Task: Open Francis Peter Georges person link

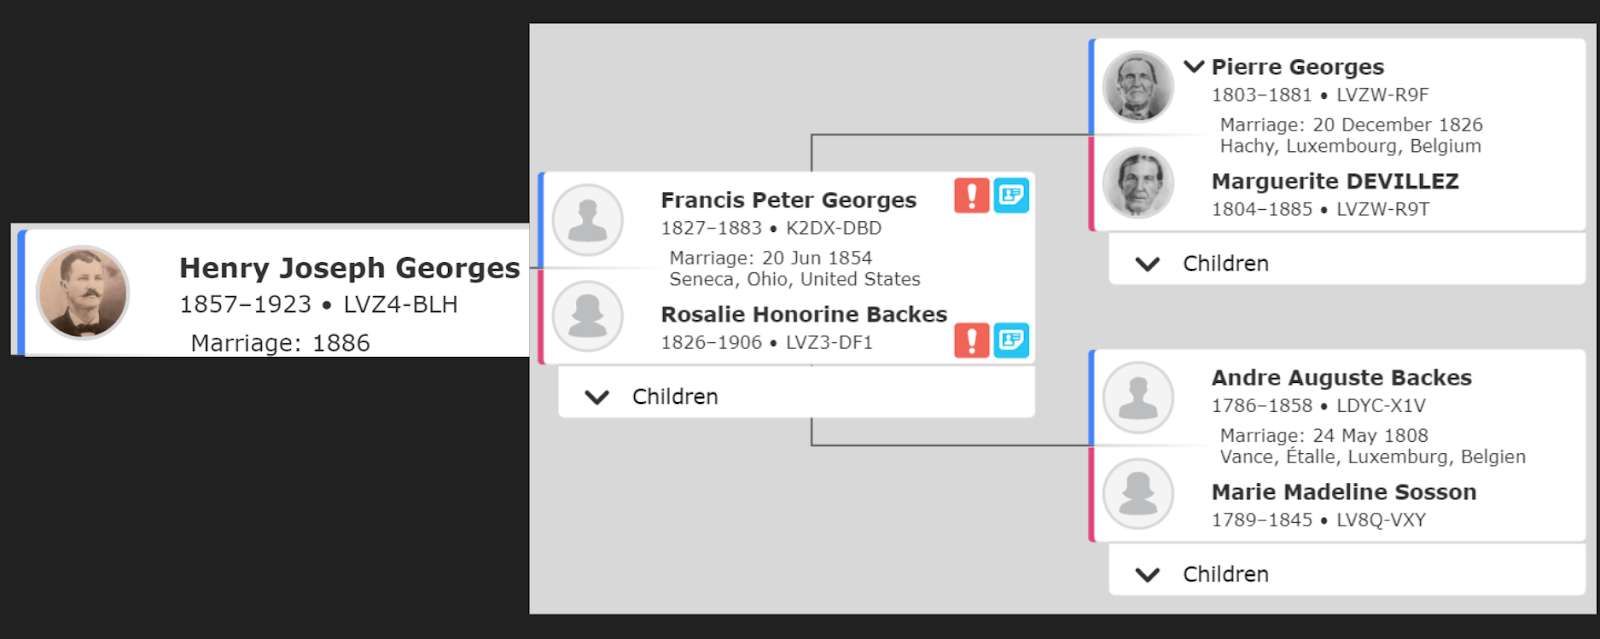Action: coord(789,200)
